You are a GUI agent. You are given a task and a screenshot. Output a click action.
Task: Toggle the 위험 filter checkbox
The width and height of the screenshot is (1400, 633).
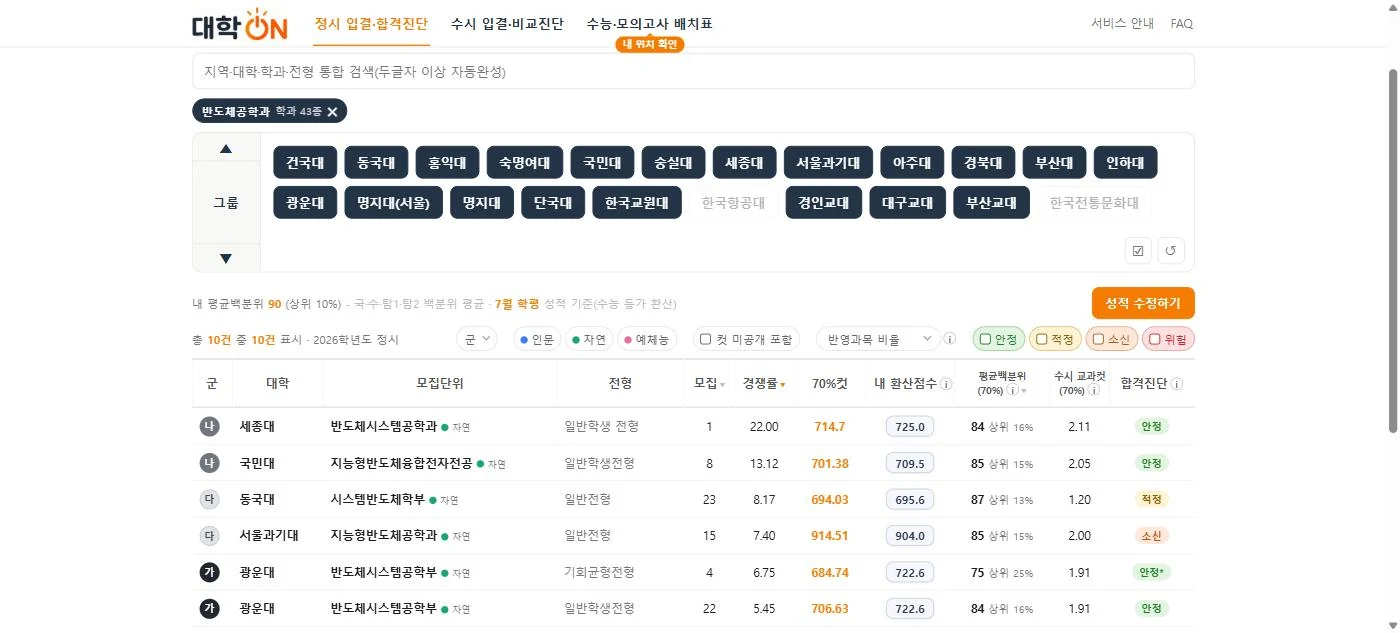[x=1155, y=339]
